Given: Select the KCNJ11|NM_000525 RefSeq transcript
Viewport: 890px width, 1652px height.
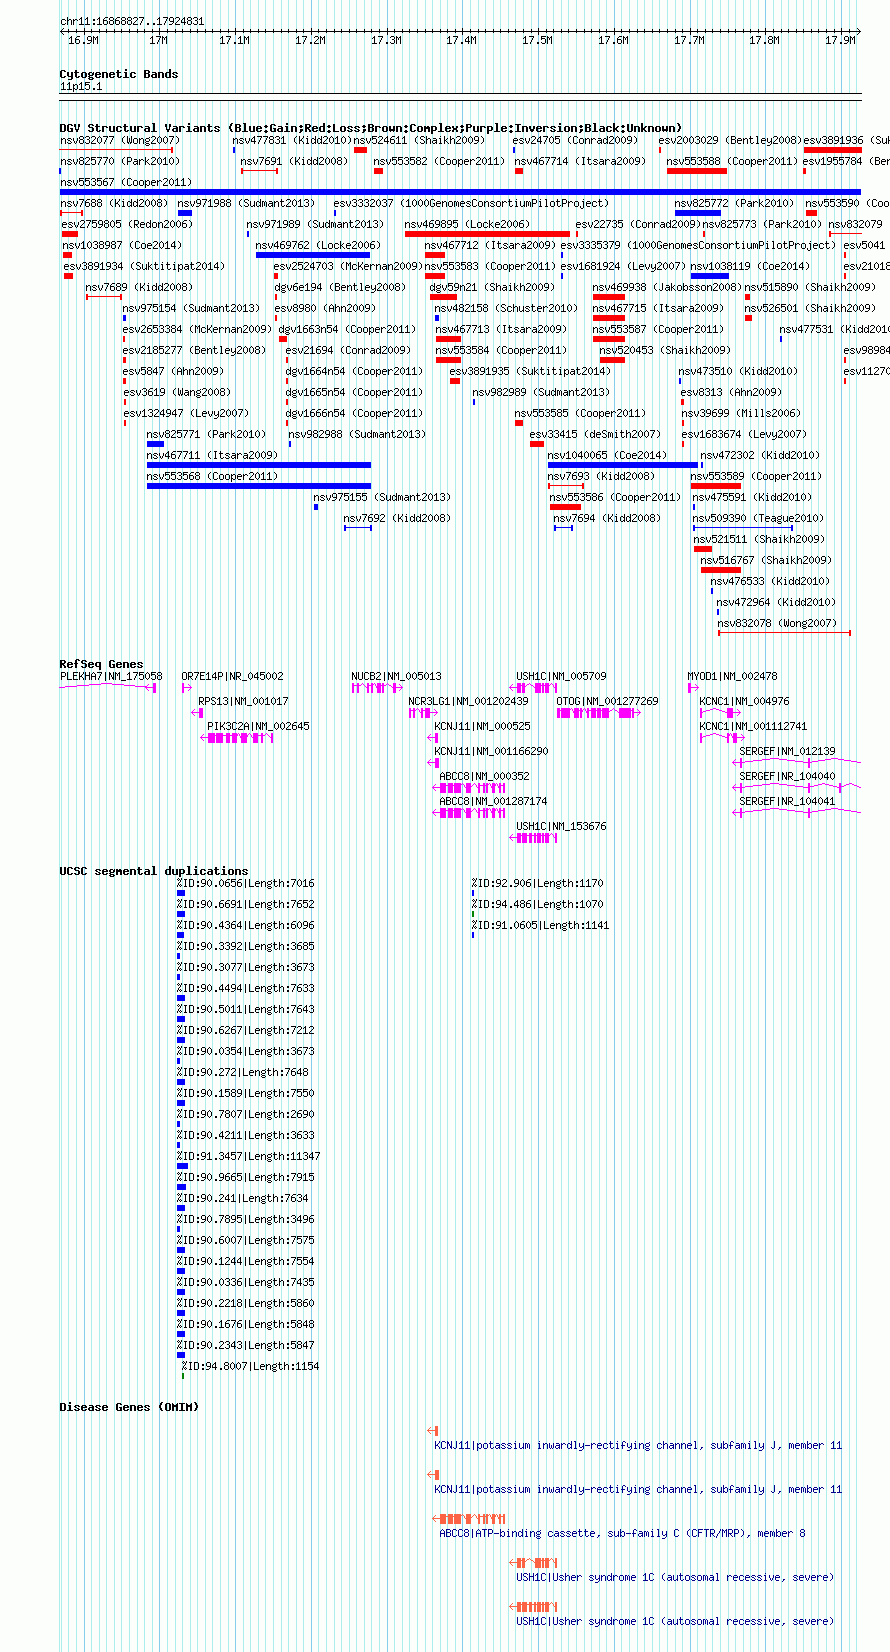Looking at the screenshot, I should tap(482, 726).
